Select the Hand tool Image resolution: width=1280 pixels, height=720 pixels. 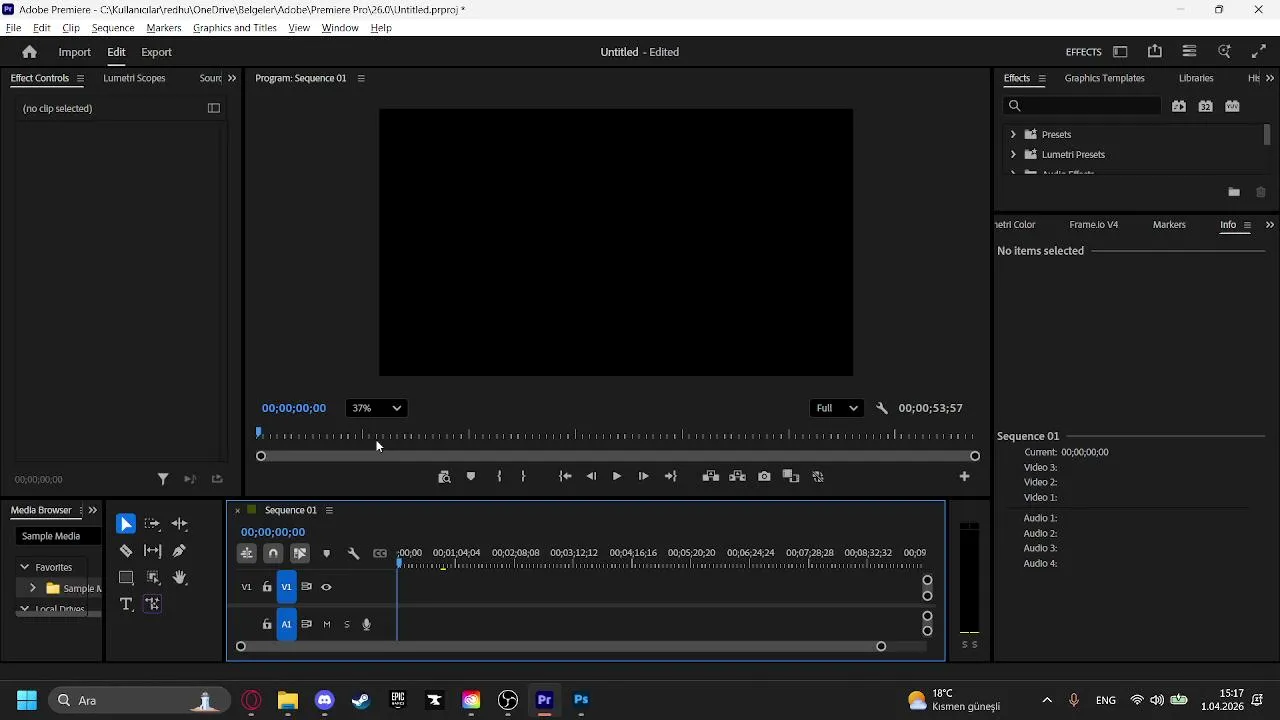point(179,578)
